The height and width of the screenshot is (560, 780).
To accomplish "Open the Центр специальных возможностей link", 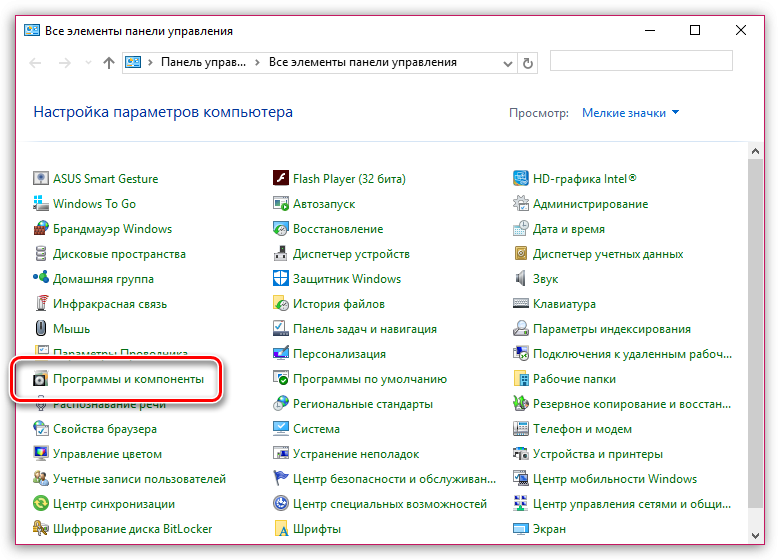I will pos(390,504).
